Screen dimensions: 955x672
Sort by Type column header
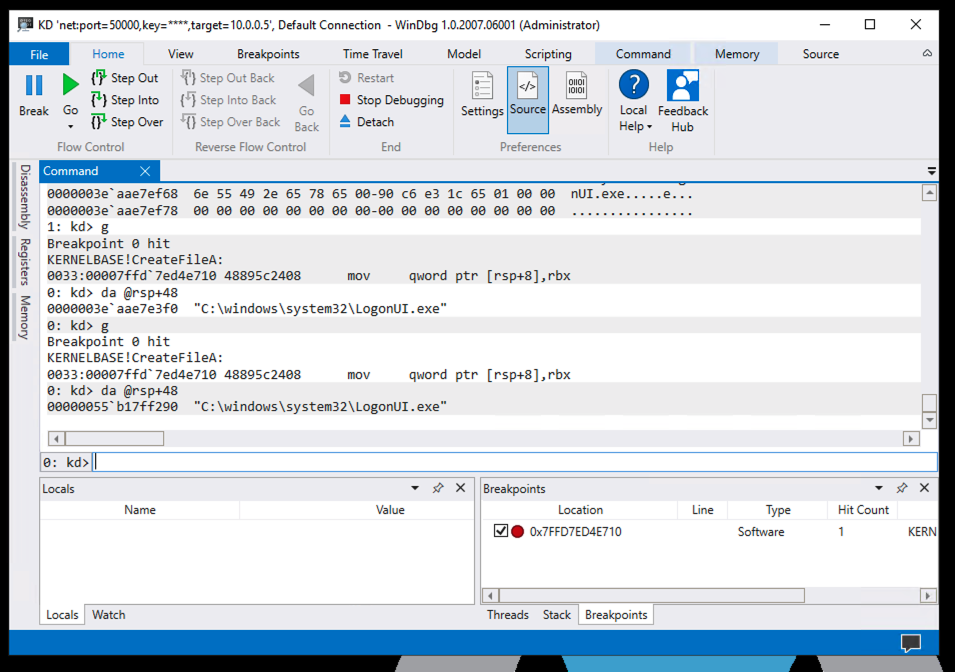click(x=778, y=510)
